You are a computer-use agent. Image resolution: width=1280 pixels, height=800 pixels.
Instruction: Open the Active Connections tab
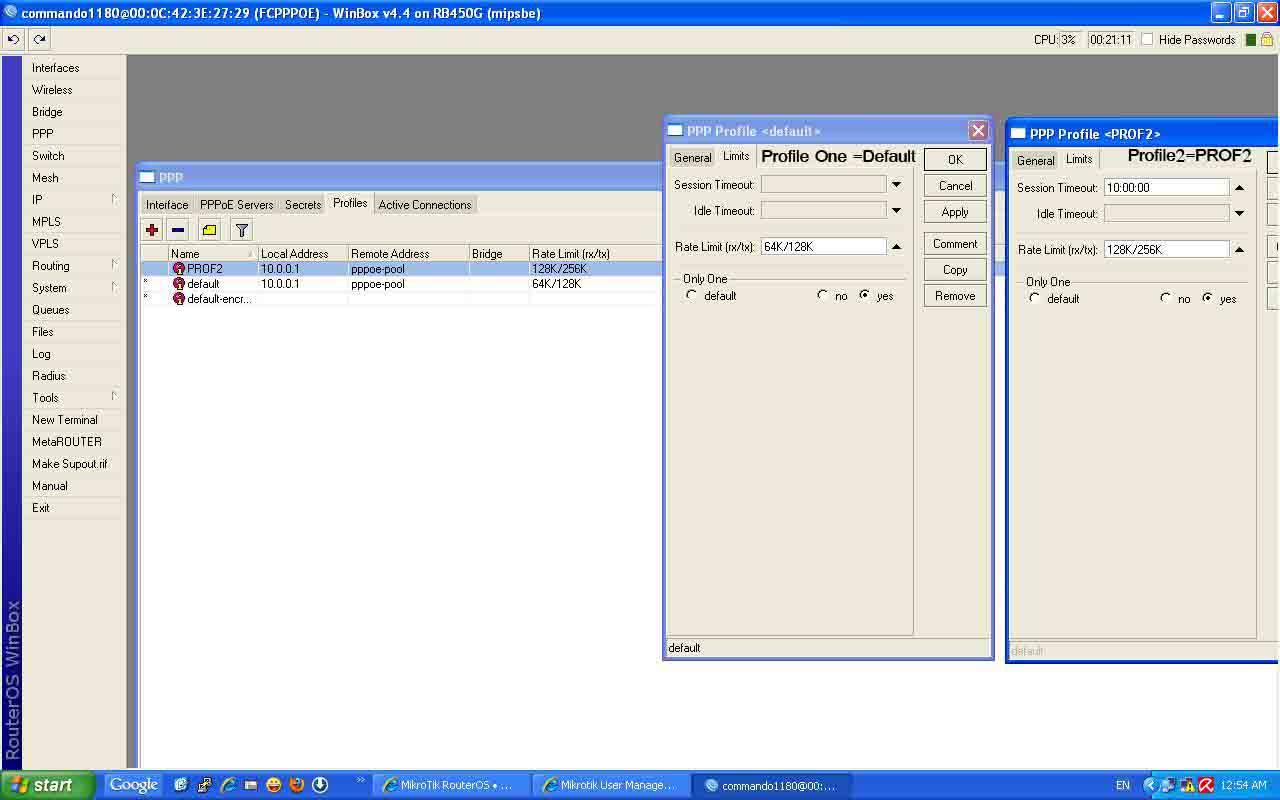click(x=425, y=205)
